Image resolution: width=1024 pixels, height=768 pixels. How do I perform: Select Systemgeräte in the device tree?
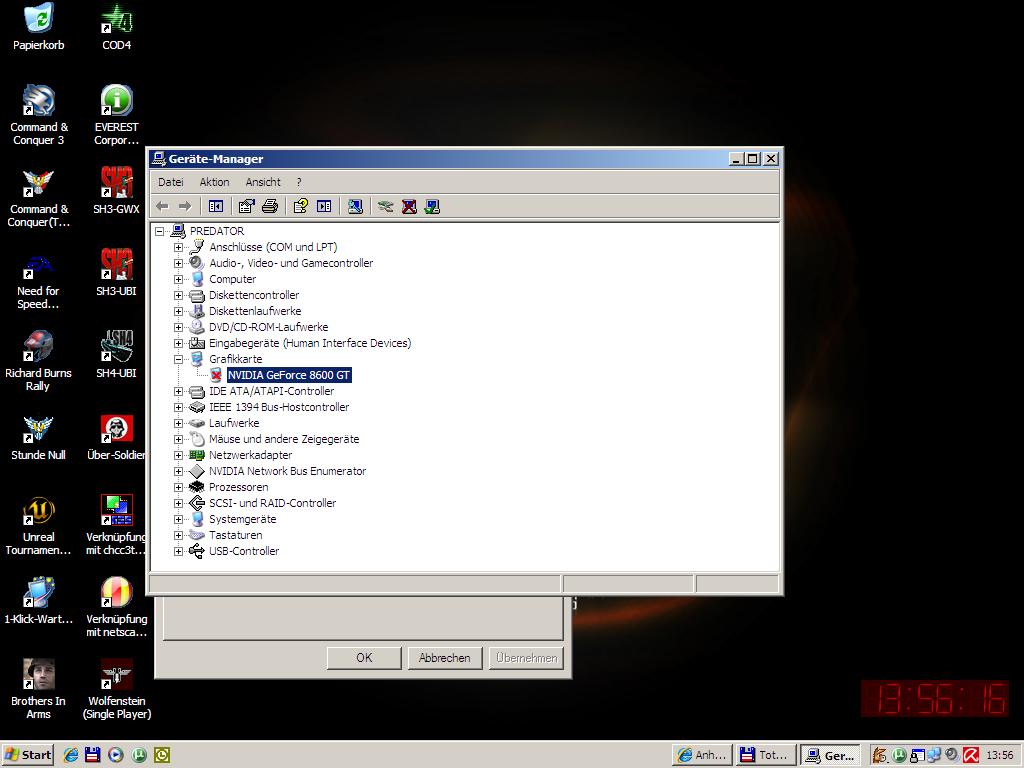click(242, 519)
